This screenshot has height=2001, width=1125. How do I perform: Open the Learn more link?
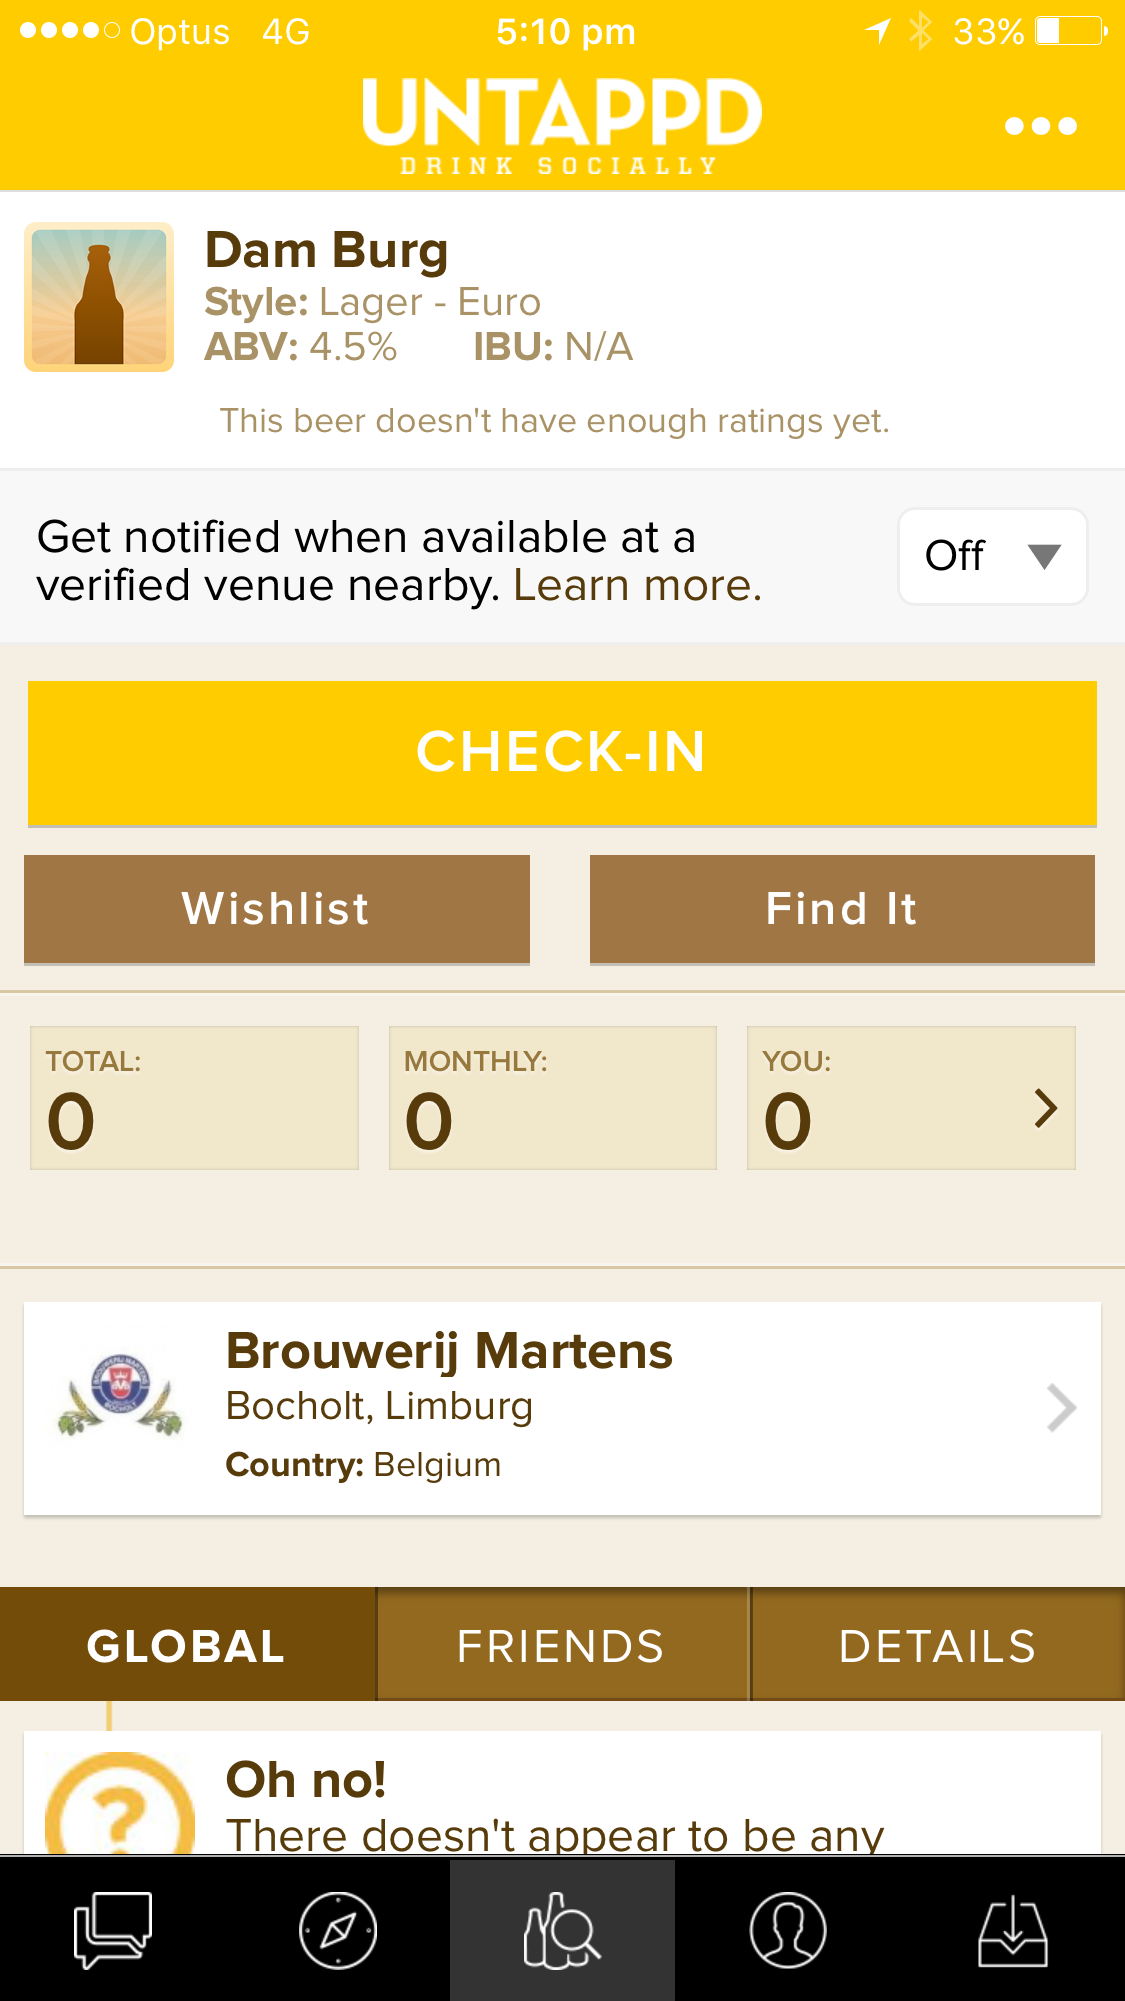coord(637,586)
